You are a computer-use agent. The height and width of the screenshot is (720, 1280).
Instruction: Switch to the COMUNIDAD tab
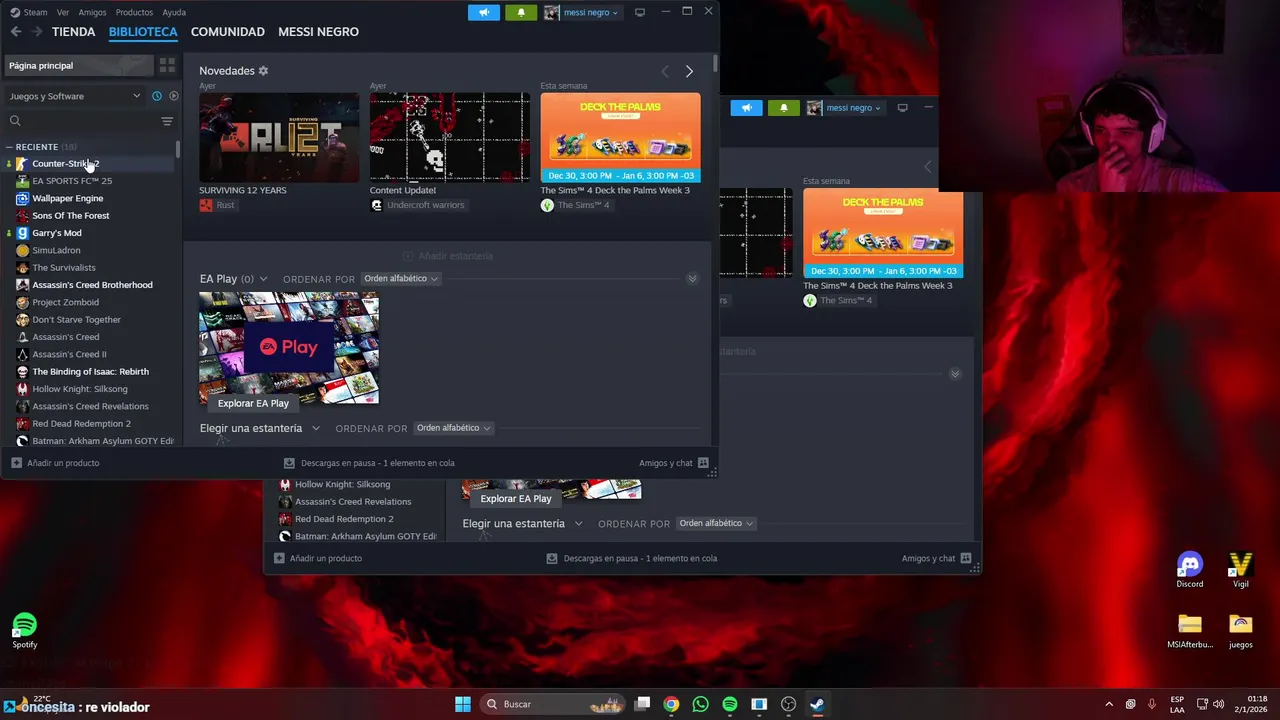pos(228,32)
